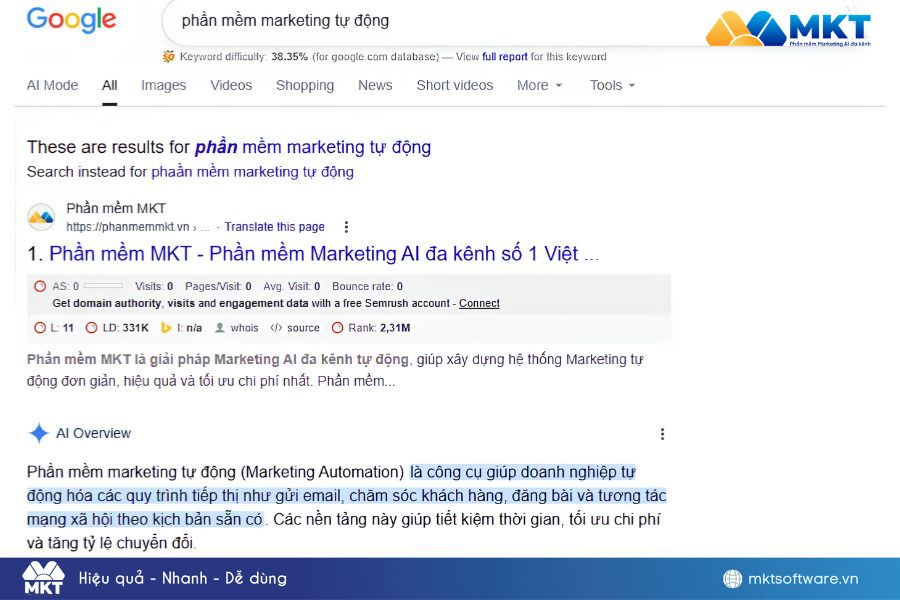
Task: Open the whois lookup
Action: pos(236,328)
